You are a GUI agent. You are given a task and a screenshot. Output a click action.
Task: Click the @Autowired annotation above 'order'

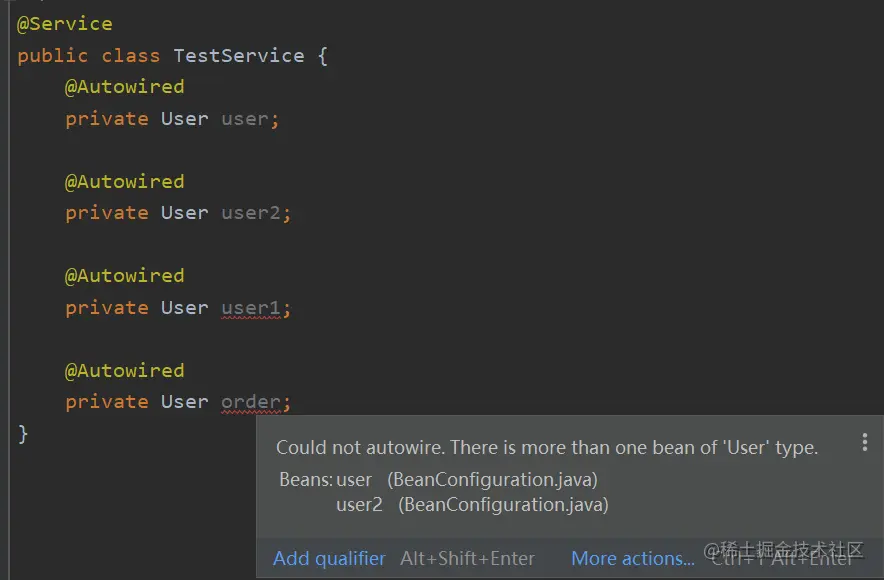coord(125,370)
